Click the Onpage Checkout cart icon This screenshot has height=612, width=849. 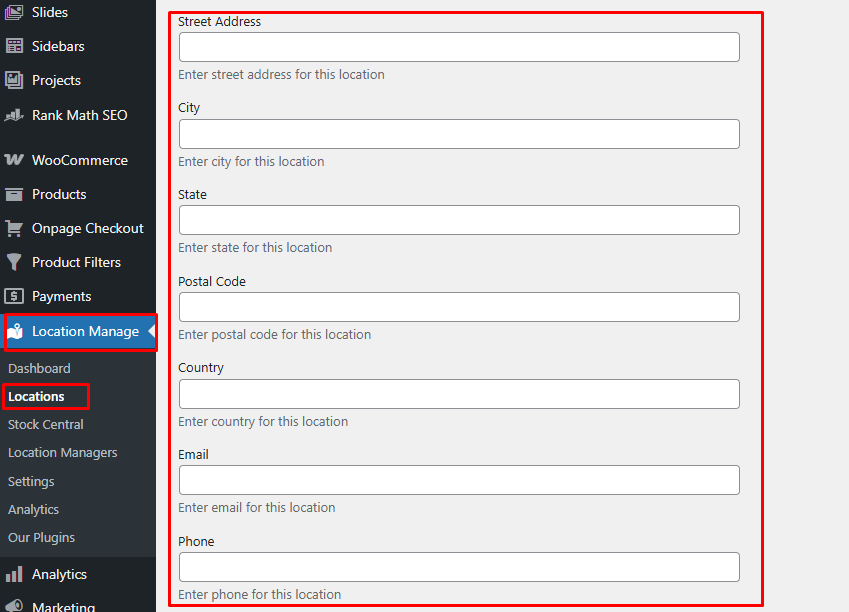(14, 228)
